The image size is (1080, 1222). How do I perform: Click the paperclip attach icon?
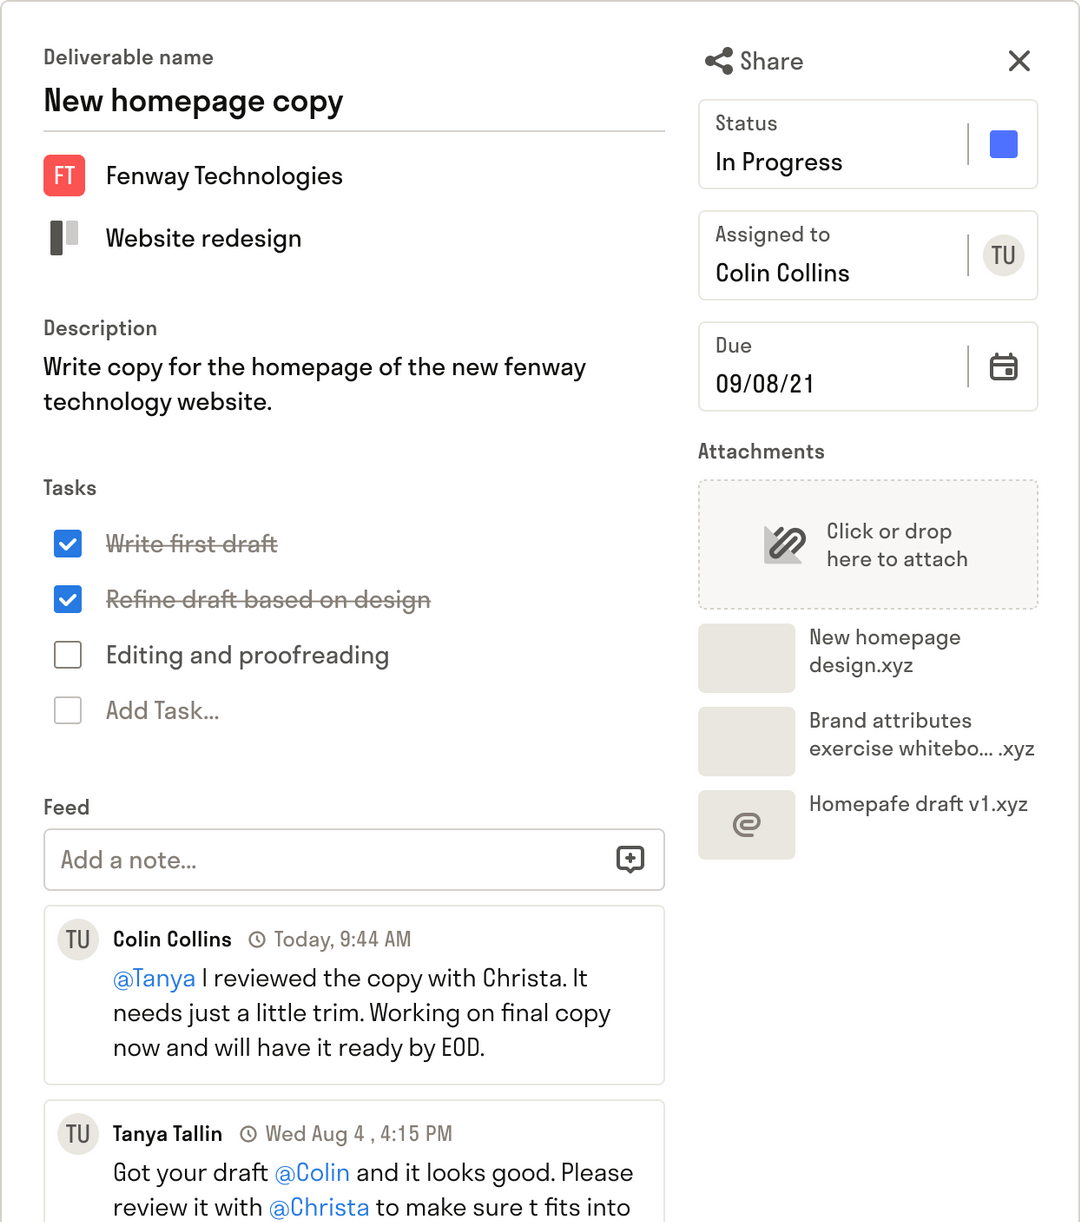pos(783,545)
